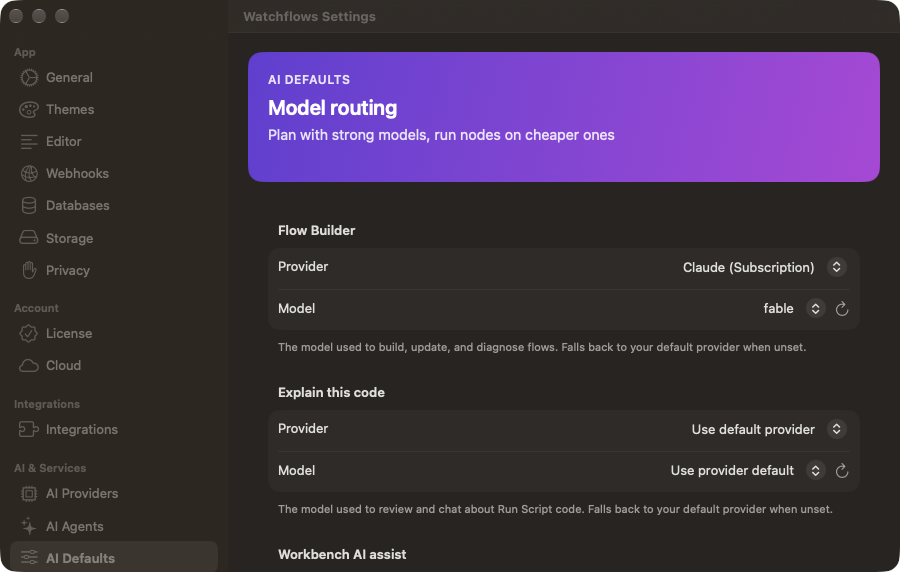Click the Themes palette icon

(29, 110)
